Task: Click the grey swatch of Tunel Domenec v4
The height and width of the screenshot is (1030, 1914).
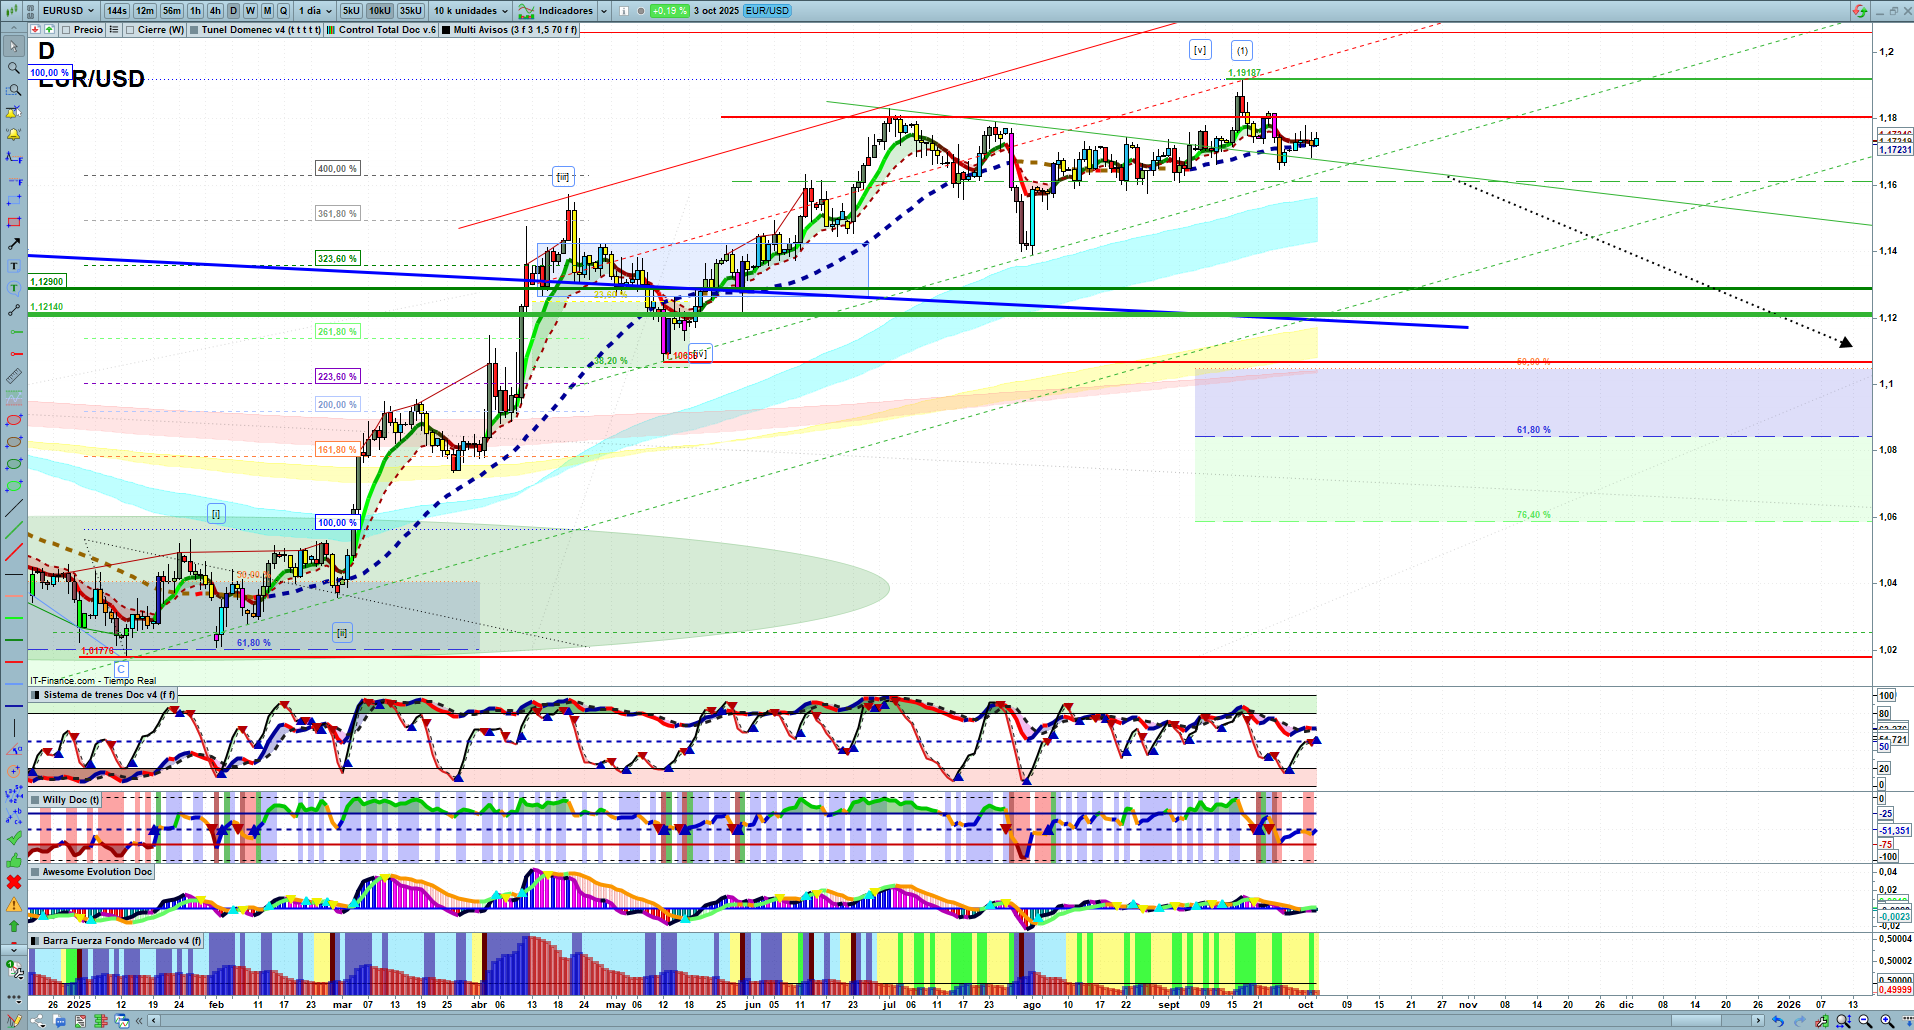Action: pyautogui.click(x=194, y=30)
